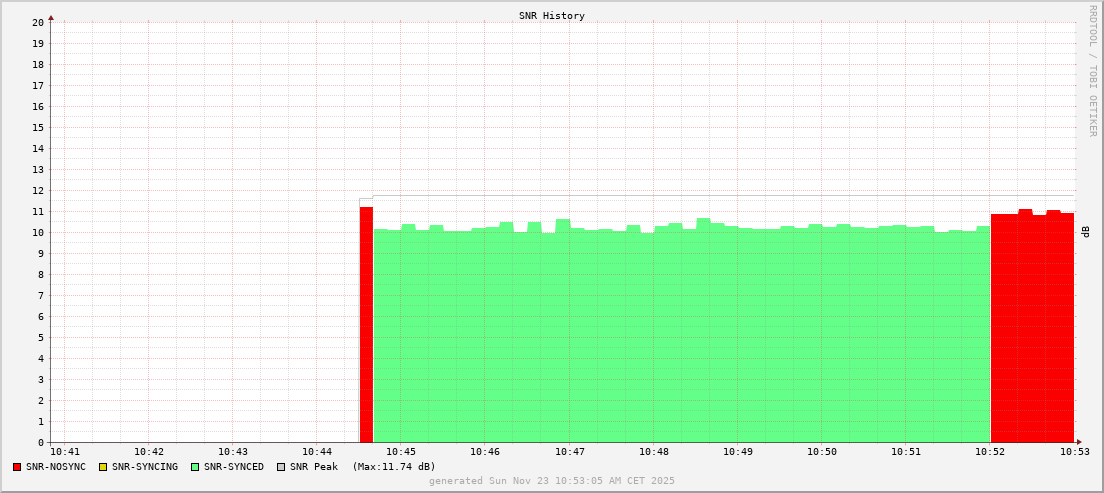Click the RRDTOOL / TOBI OETIKER watermark
Screen dimensions: 1104x493
tap(1092, 70)
